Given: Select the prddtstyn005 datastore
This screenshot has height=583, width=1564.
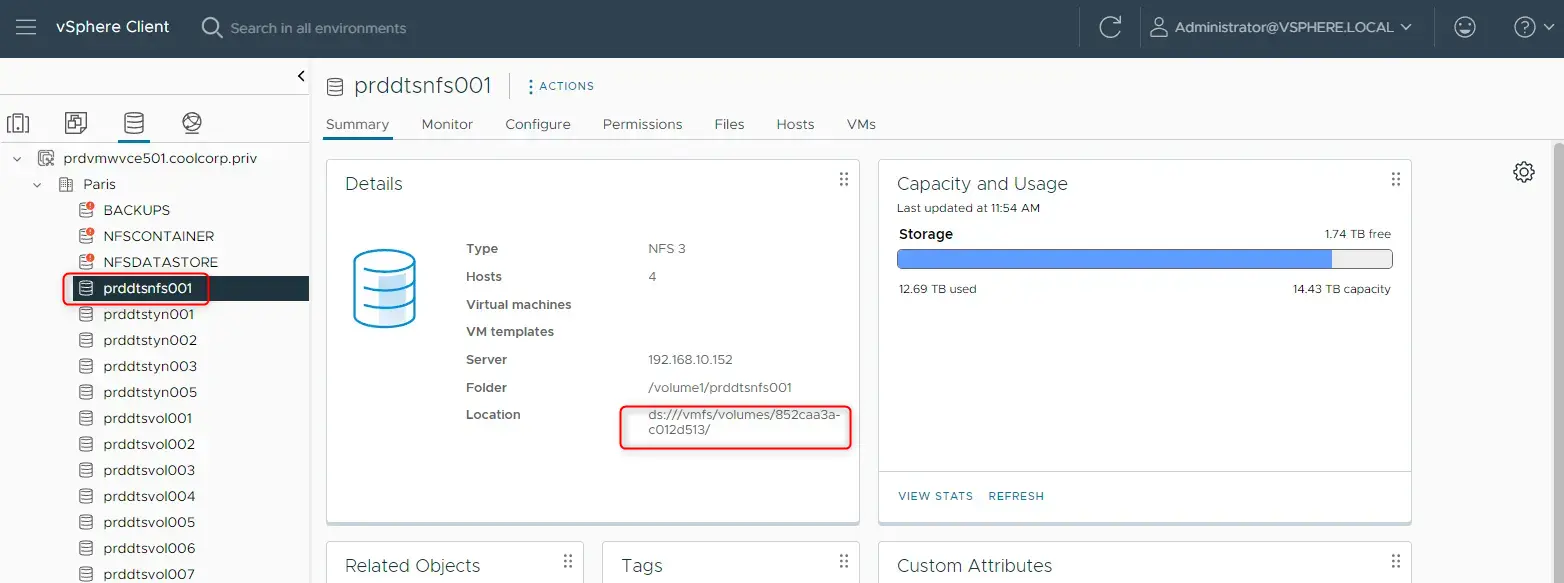Looking at the screenshot, I should click(150, 392).
